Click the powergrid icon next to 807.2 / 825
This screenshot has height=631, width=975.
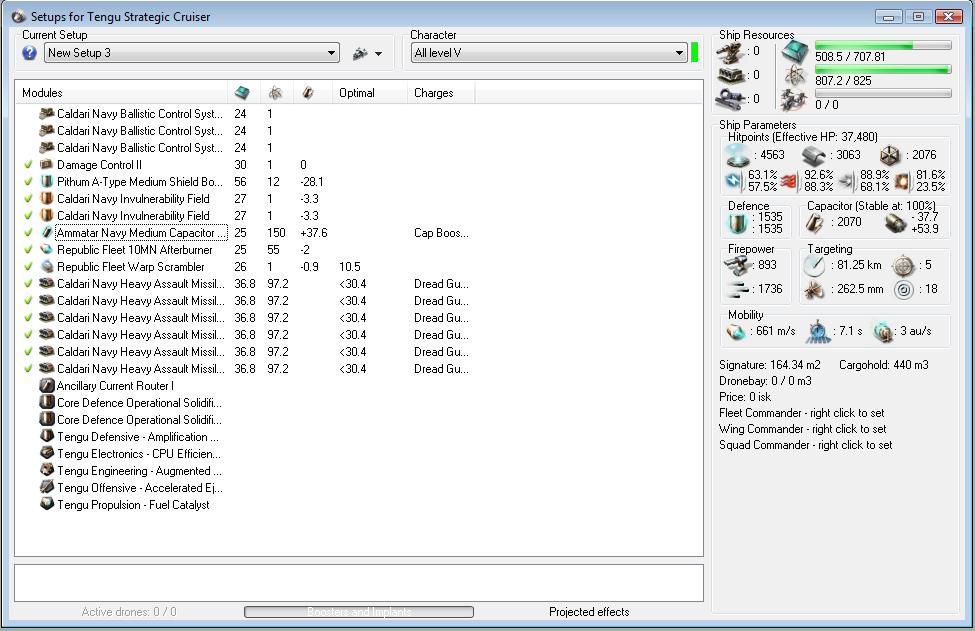pyautogui.click(x=795, y=76)
